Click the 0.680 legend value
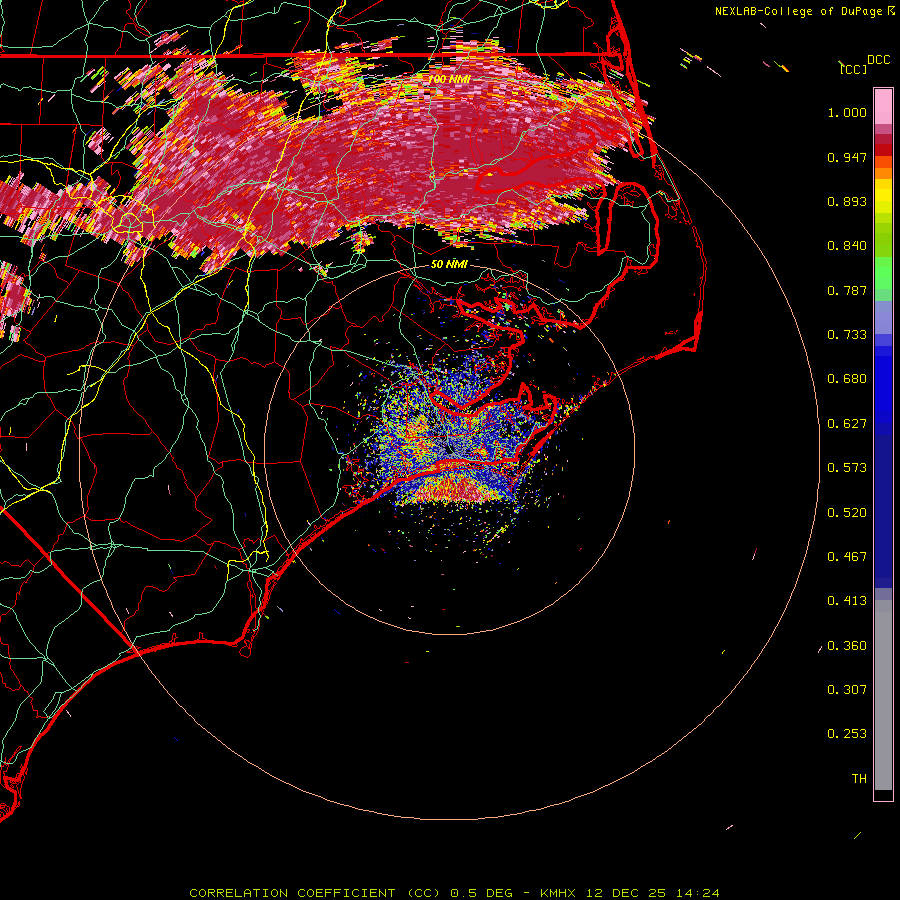The image size is (900, 900). (x=847, y=379)
